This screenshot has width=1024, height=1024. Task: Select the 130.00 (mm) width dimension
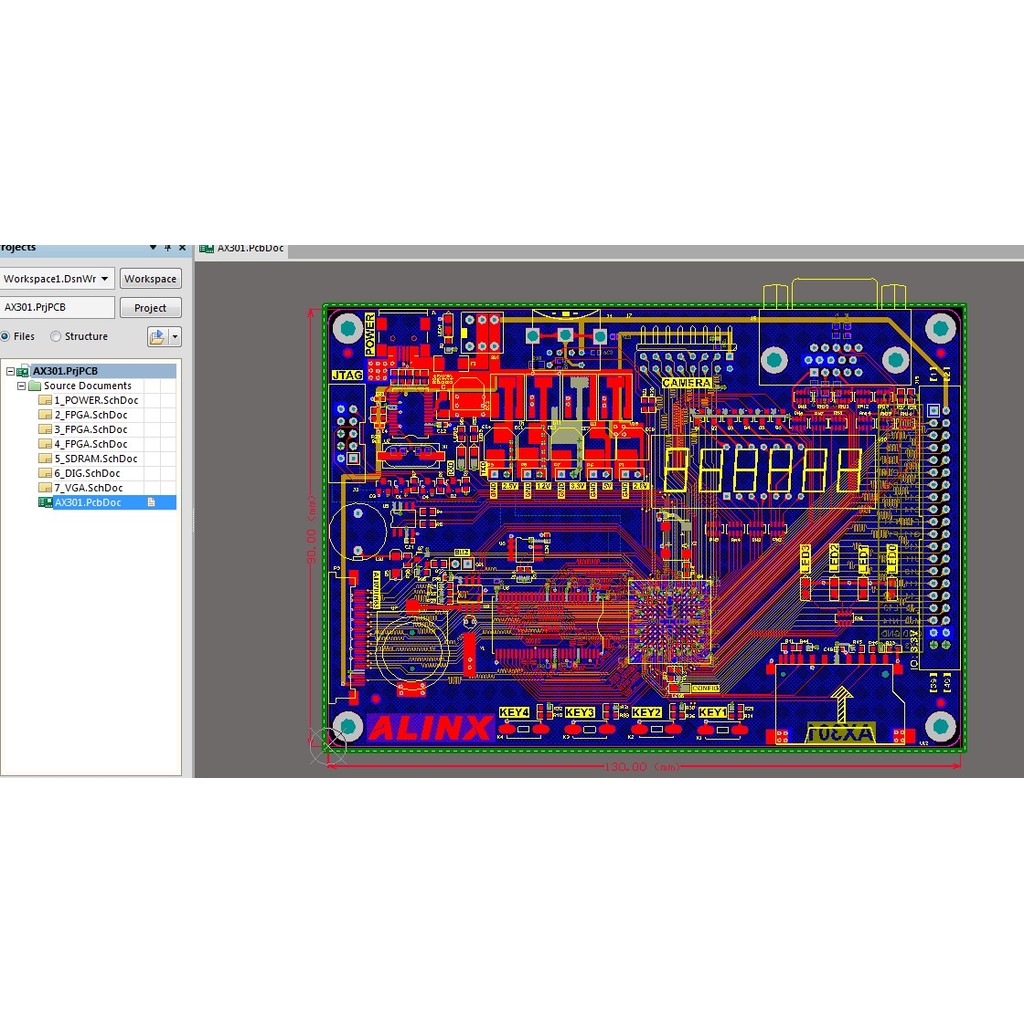pos(642,767)
